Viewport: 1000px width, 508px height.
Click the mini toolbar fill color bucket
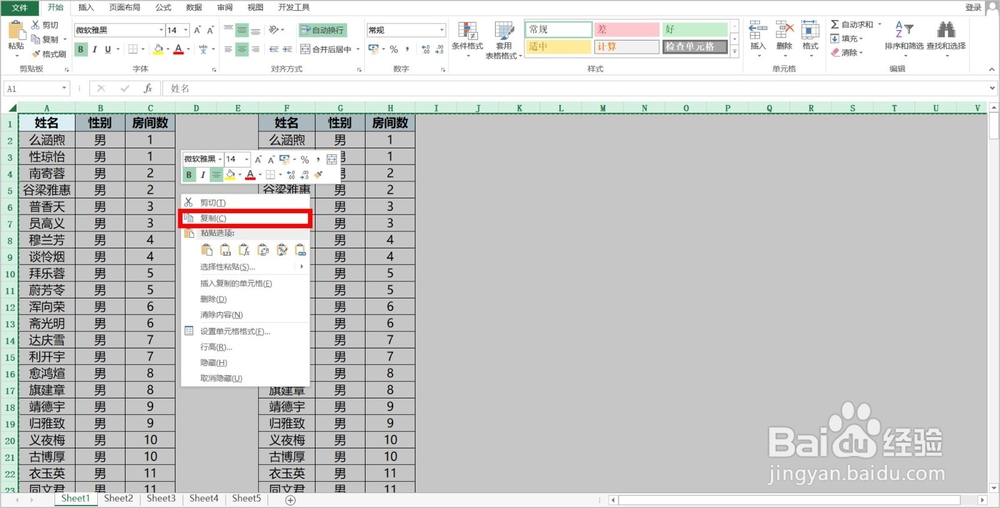(230, 175)
